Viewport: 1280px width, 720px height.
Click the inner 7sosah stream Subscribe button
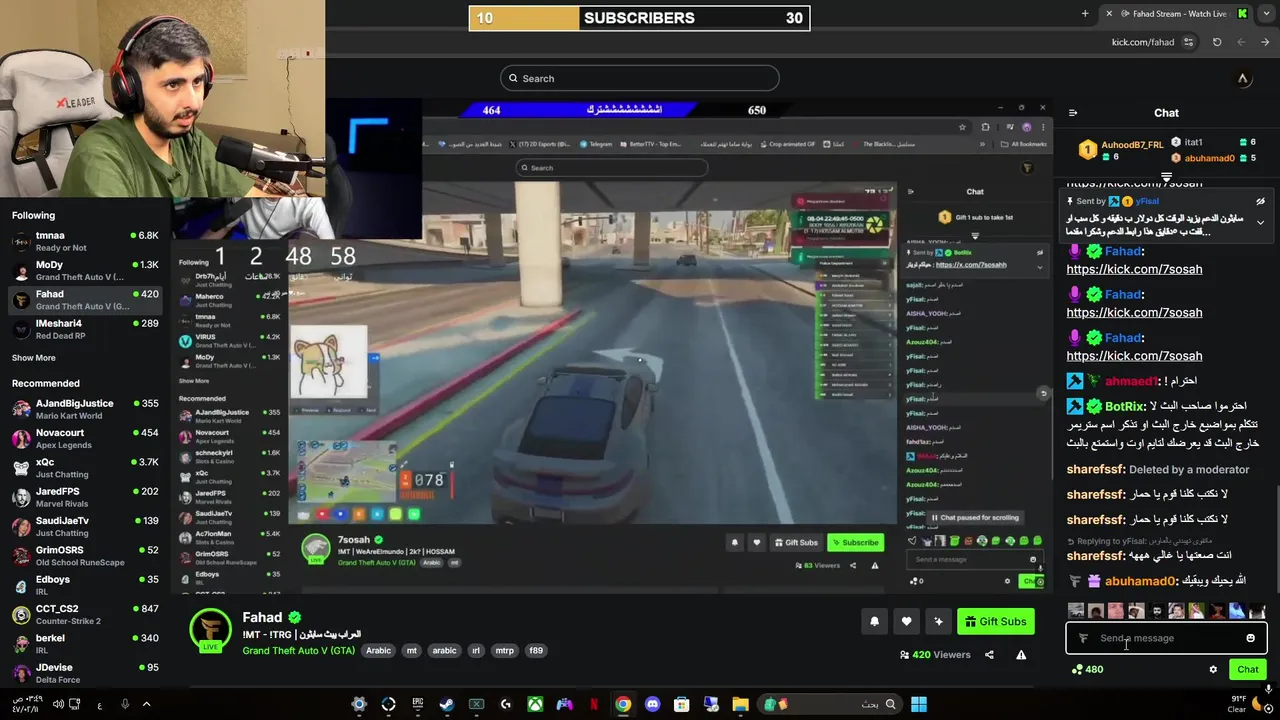[855, 542]
